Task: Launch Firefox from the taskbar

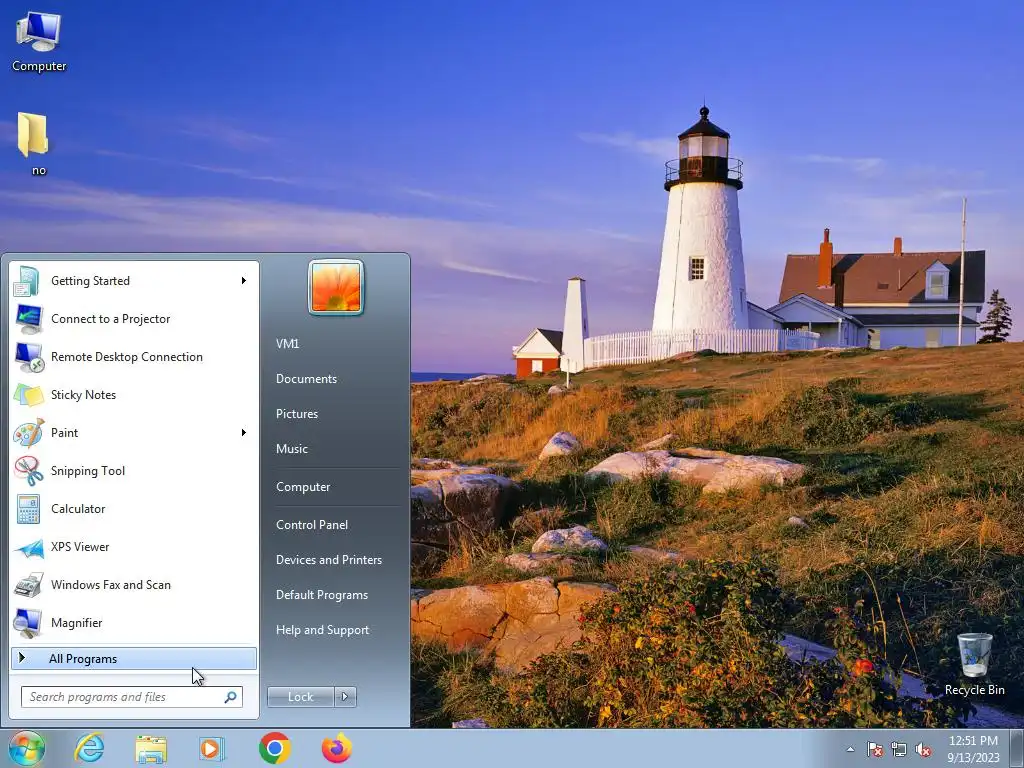Action: [337, 748]
